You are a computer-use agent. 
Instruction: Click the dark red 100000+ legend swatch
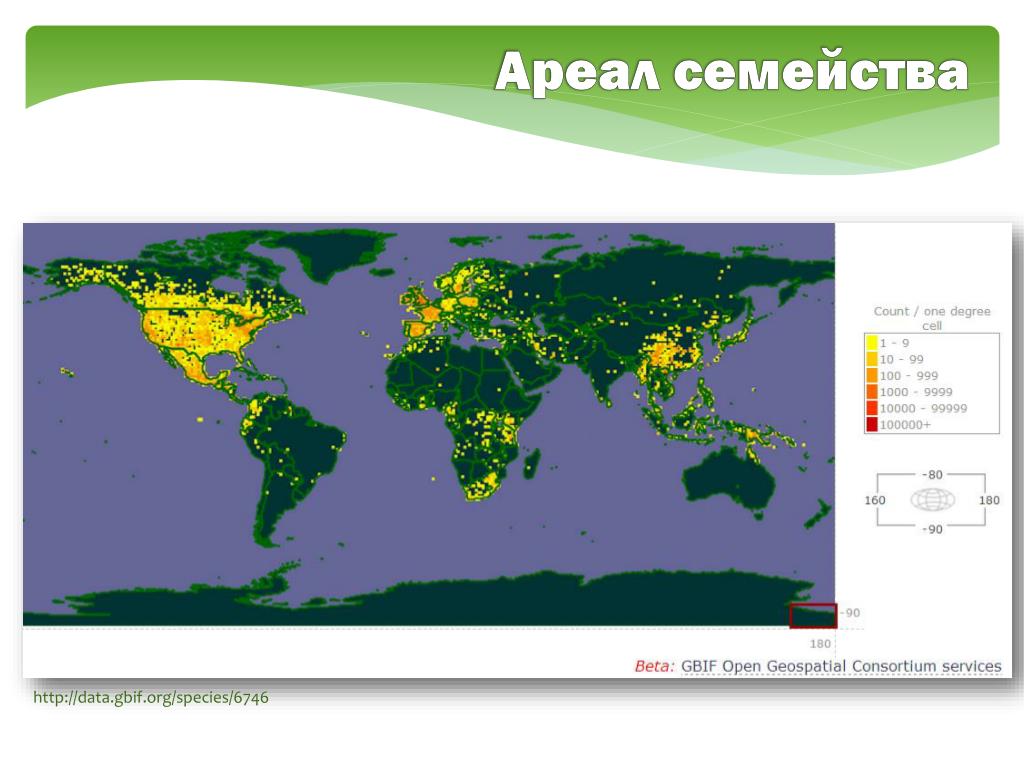point(871,424)
